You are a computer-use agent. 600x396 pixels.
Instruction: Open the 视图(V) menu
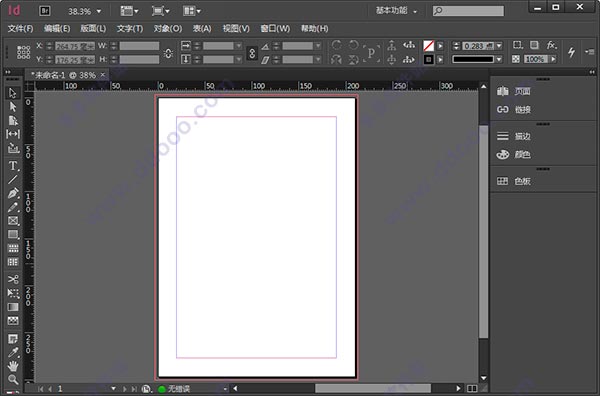click(x=236, y=29)
